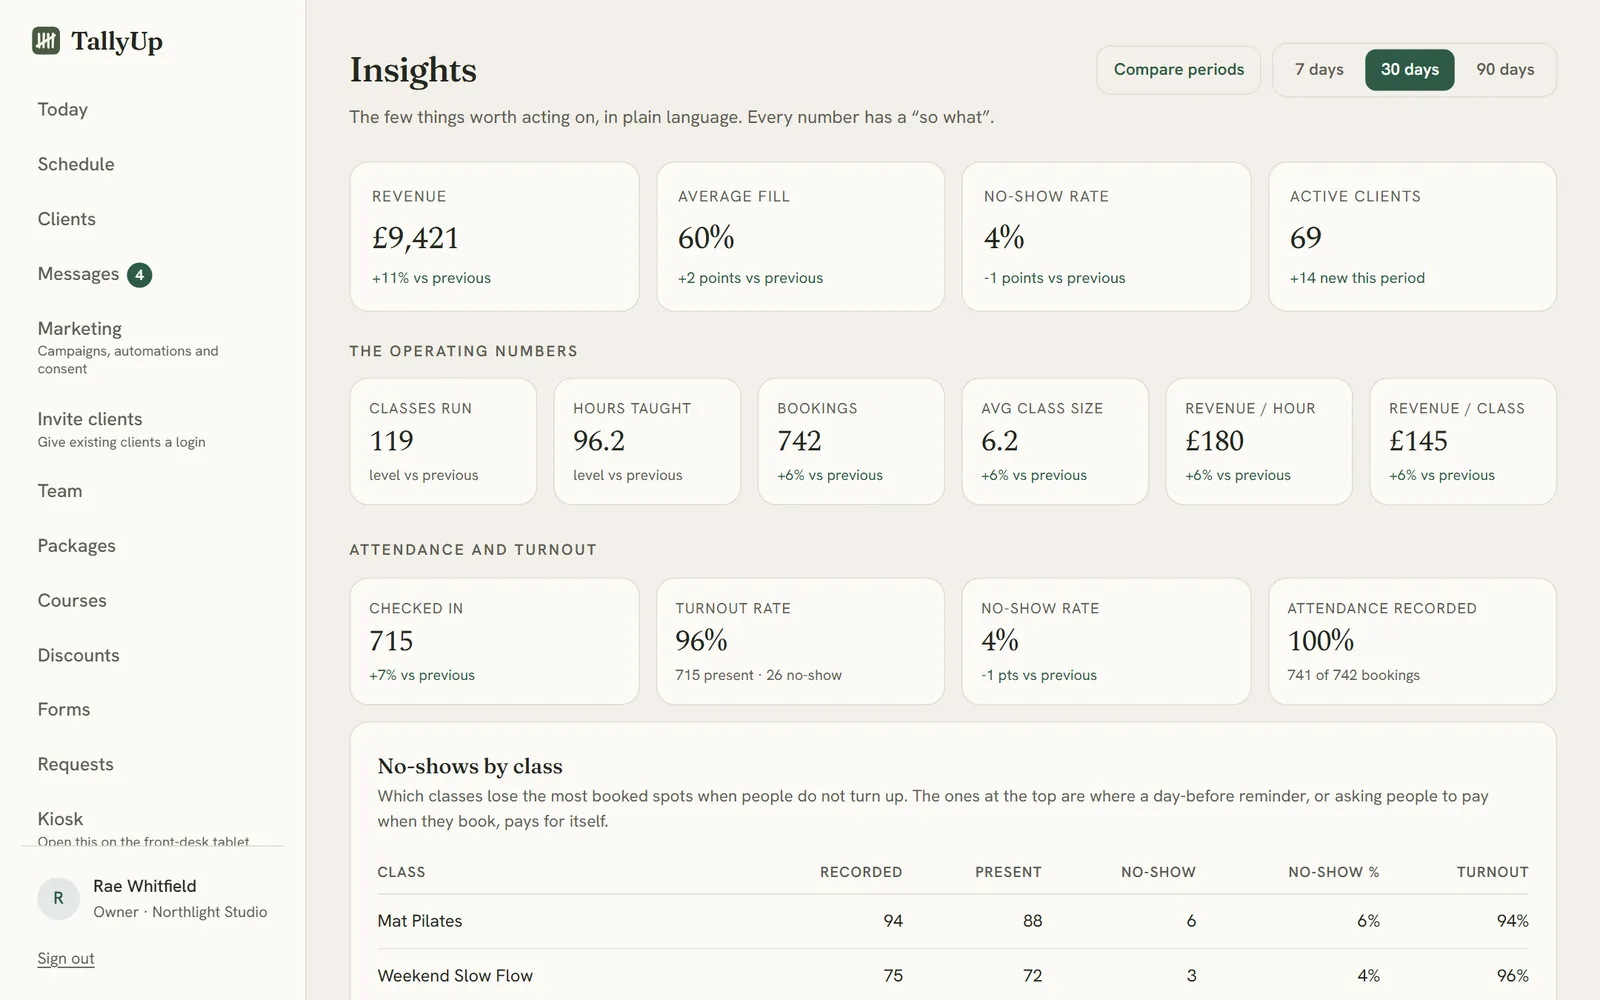Click the Revenue £9,421 card
This screenshot has width=1600, height=1000.
point(494,237)
